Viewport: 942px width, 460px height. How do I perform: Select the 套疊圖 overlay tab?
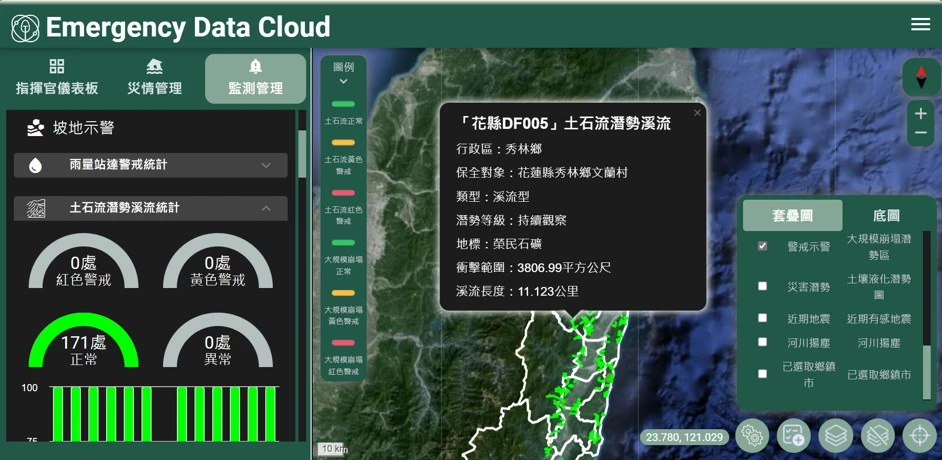pyautogui.click(x=792, y=216)
